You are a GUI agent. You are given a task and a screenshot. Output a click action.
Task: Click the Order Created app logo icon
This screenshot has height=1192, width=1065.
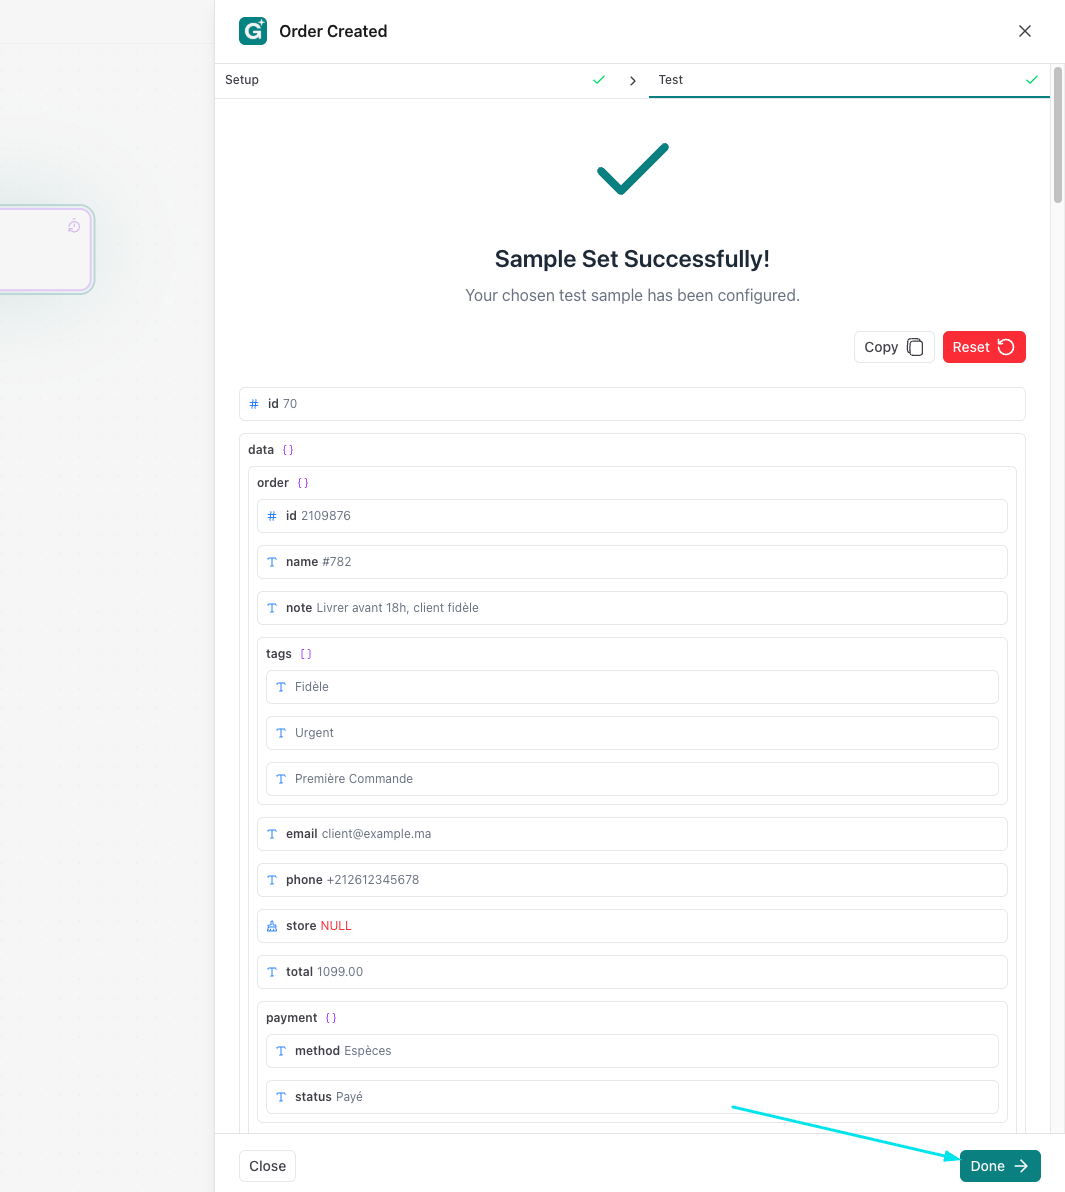pos(253,31)
